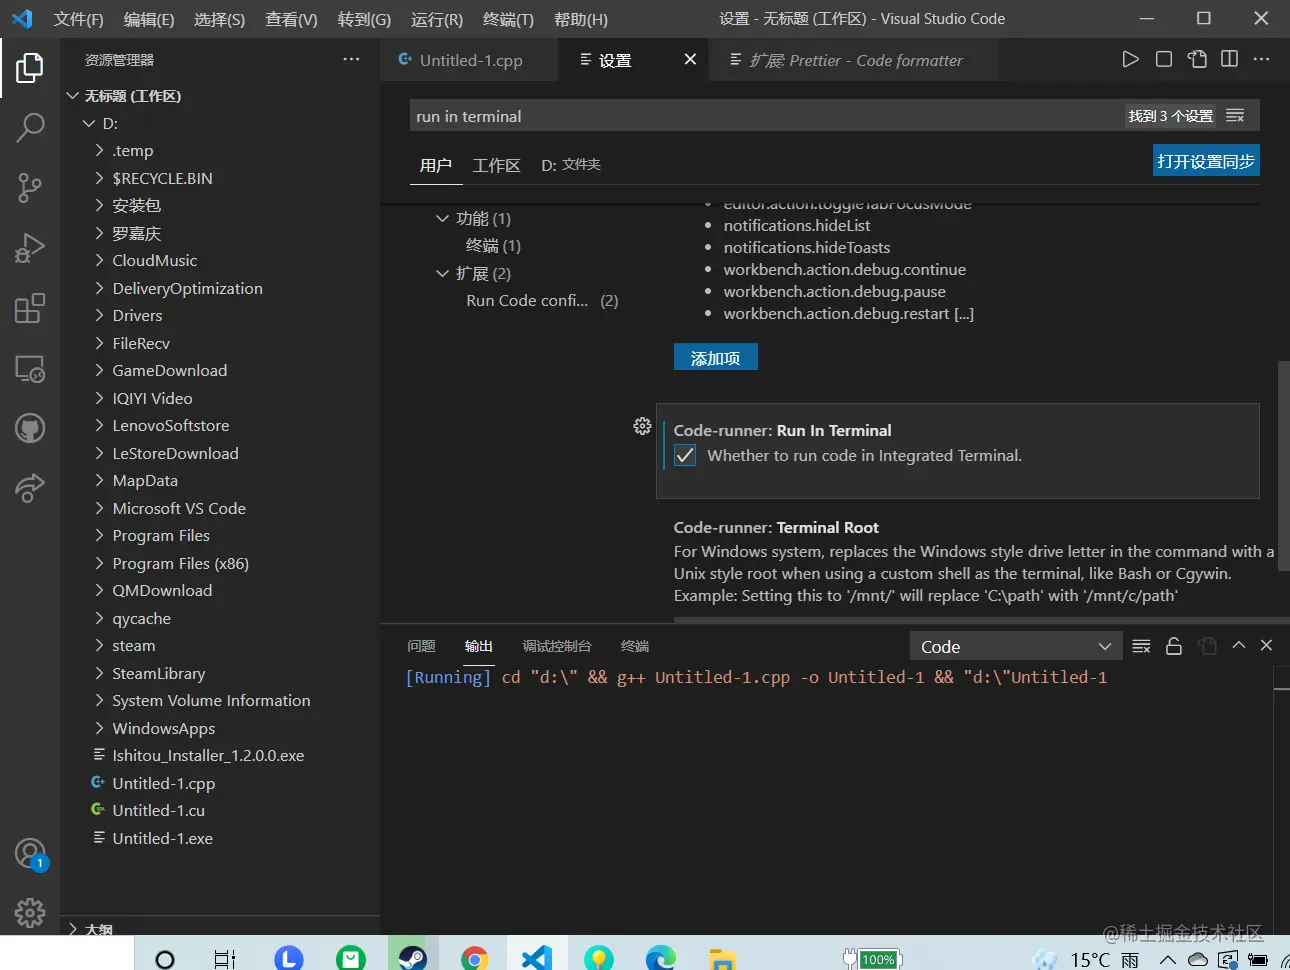Open the 文件(F) menu
The width and height of the screenshot is (1290, 970).
(x=78, y=19)
